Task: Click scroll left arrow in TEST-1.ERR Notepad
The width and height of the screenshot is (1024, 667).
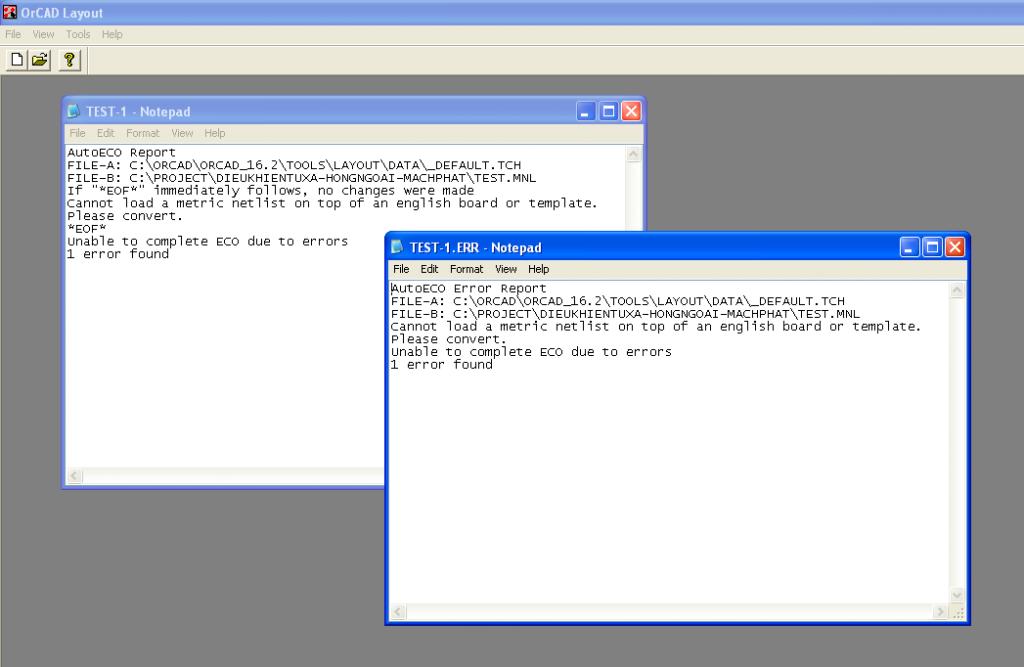Action: pos(398,612)
